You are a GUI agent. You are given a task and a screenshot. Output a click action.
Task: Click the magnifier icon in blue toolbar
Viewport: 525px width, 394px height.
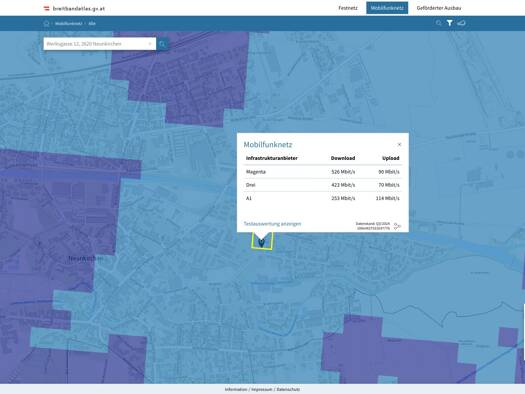438,23
